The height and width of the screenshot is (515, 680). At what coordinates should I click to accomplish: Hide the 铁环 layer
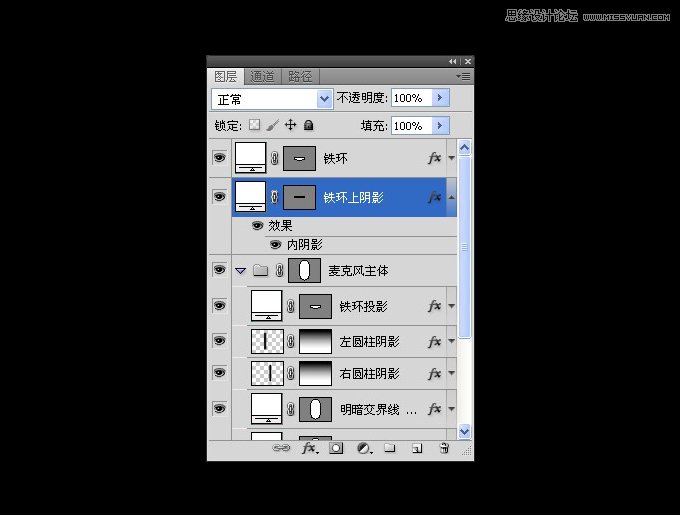(x=219, y=157)
